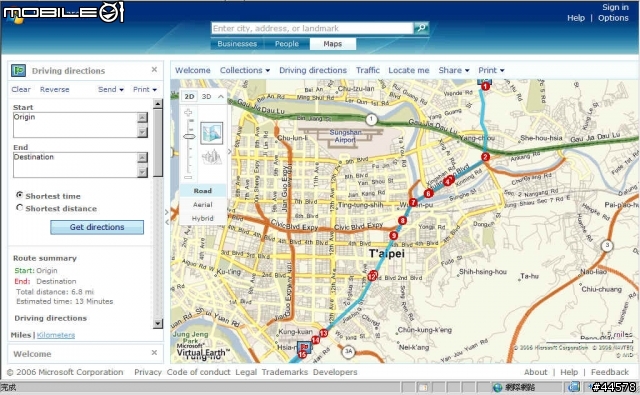Click route waypoint marker 8
This screenshot has width=640, height=395.
coord(402,221)
